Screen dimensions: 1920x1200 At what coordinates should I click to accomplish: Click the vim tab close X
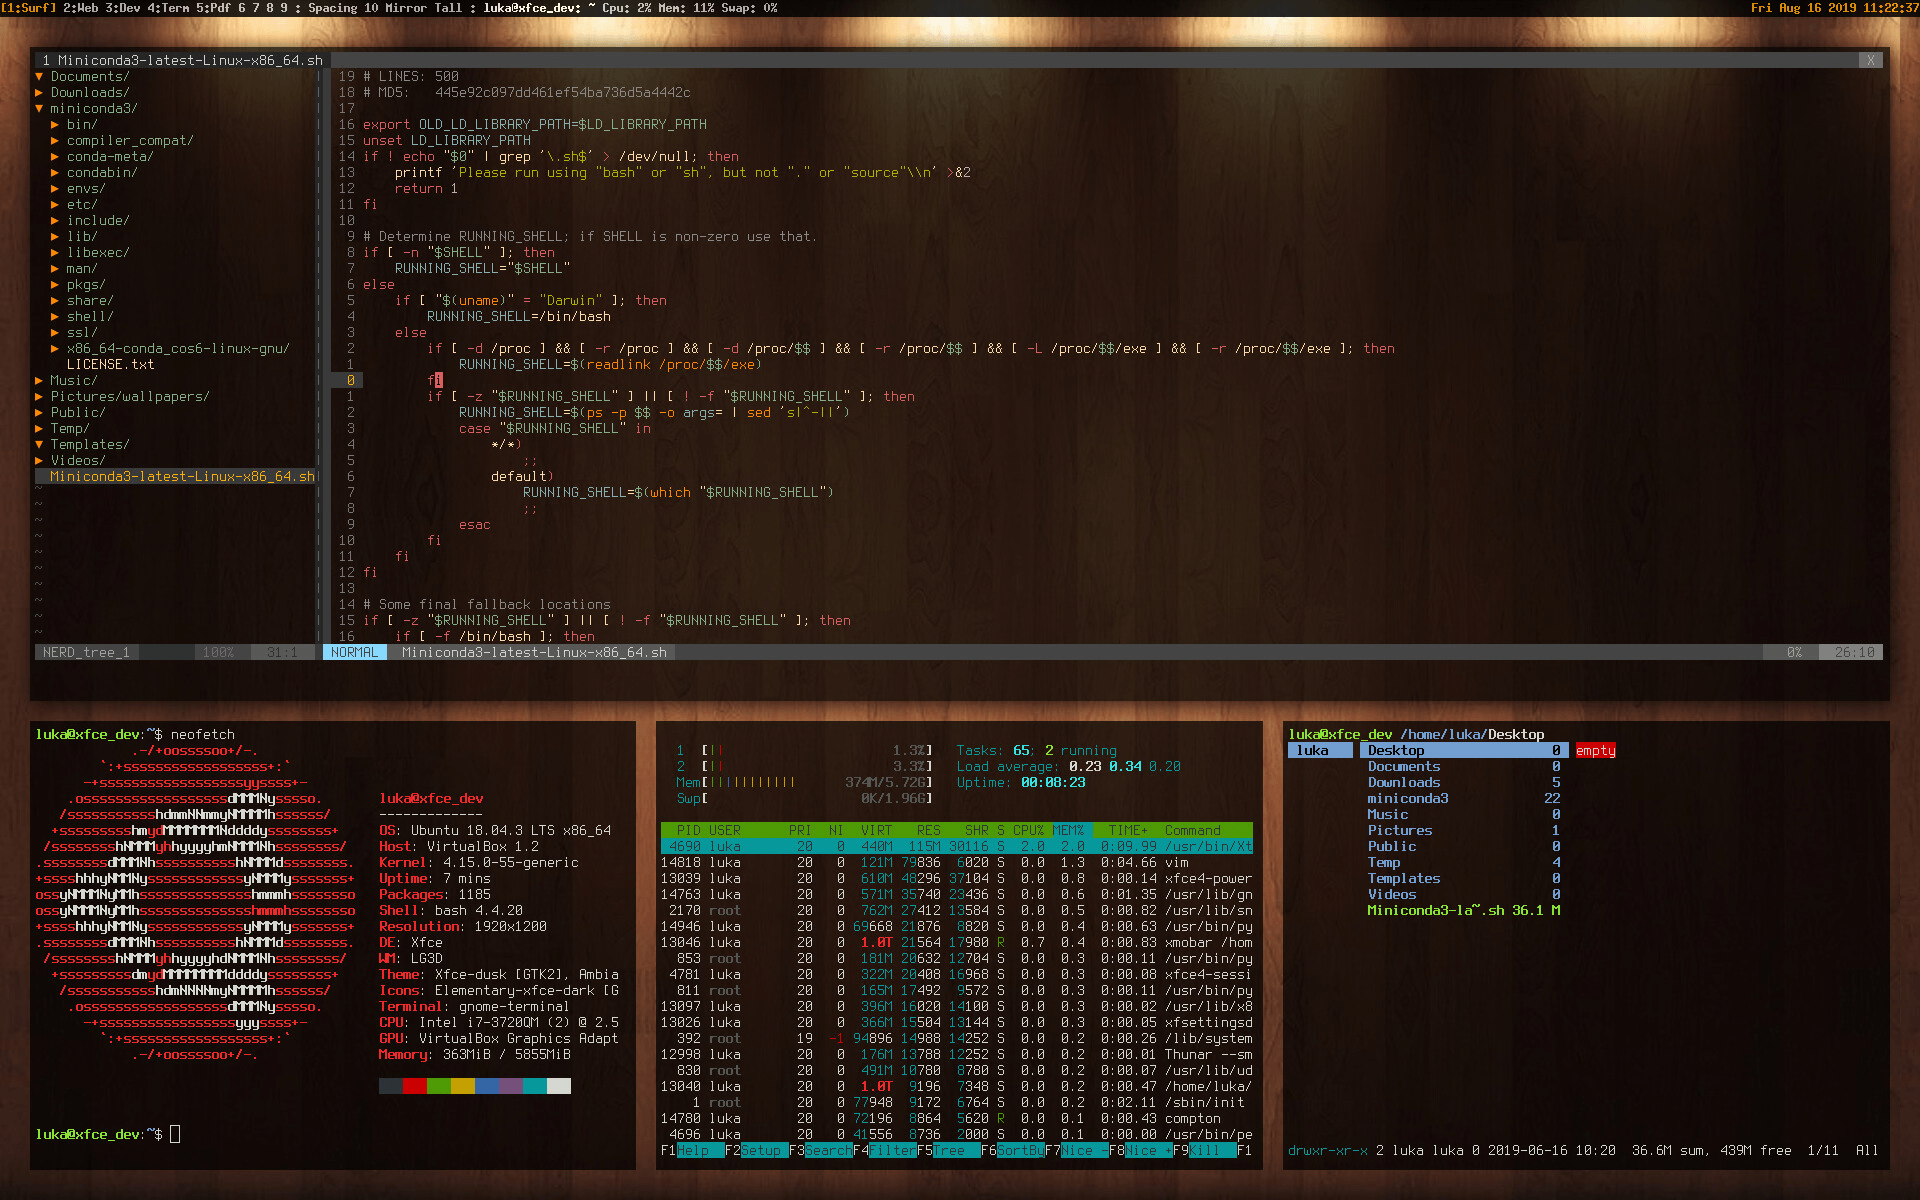(x=1870, y=60)
